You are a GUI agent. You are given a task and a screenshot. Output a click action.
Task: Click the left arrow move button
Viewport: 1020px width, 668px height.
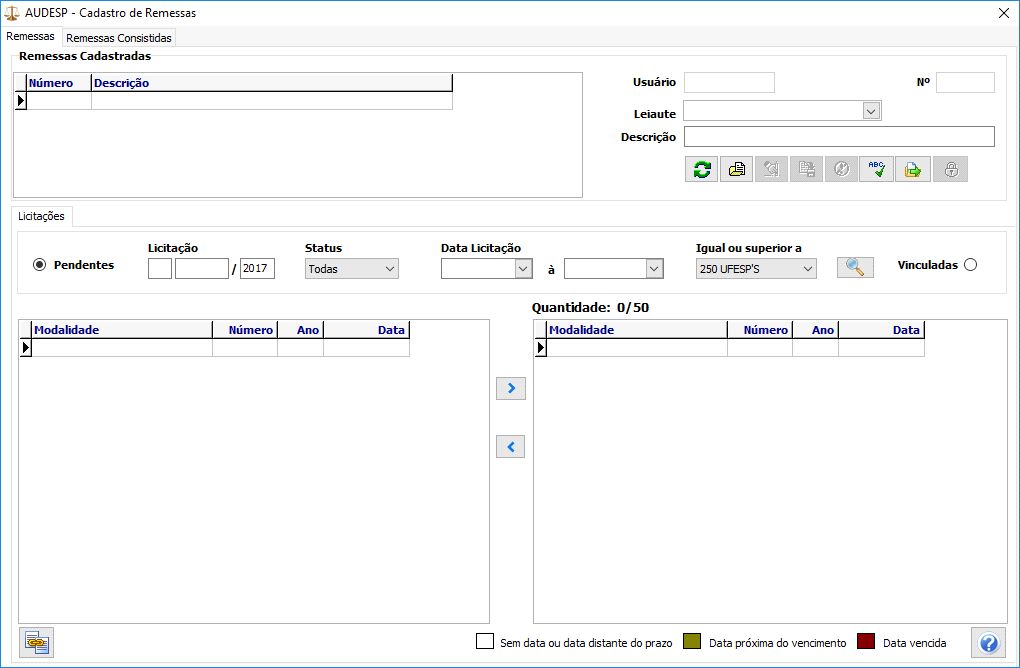(x=511, y=447)
